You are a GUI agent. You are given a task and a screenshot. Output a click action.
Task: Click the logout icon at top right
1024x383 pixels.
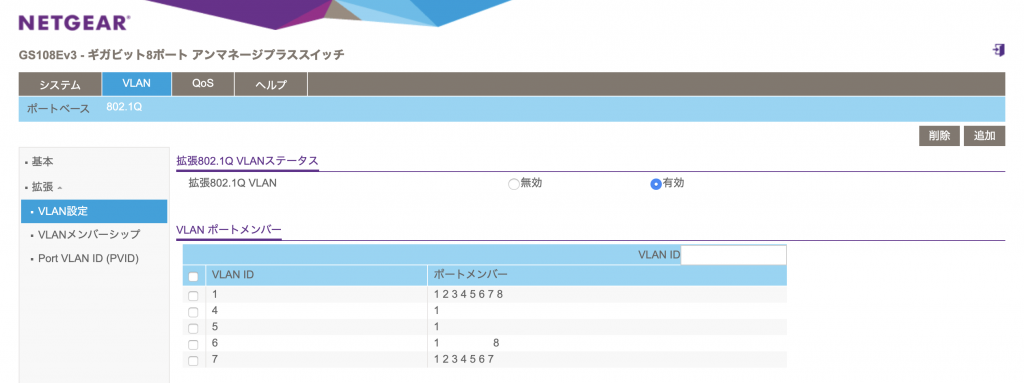[998, 50]
